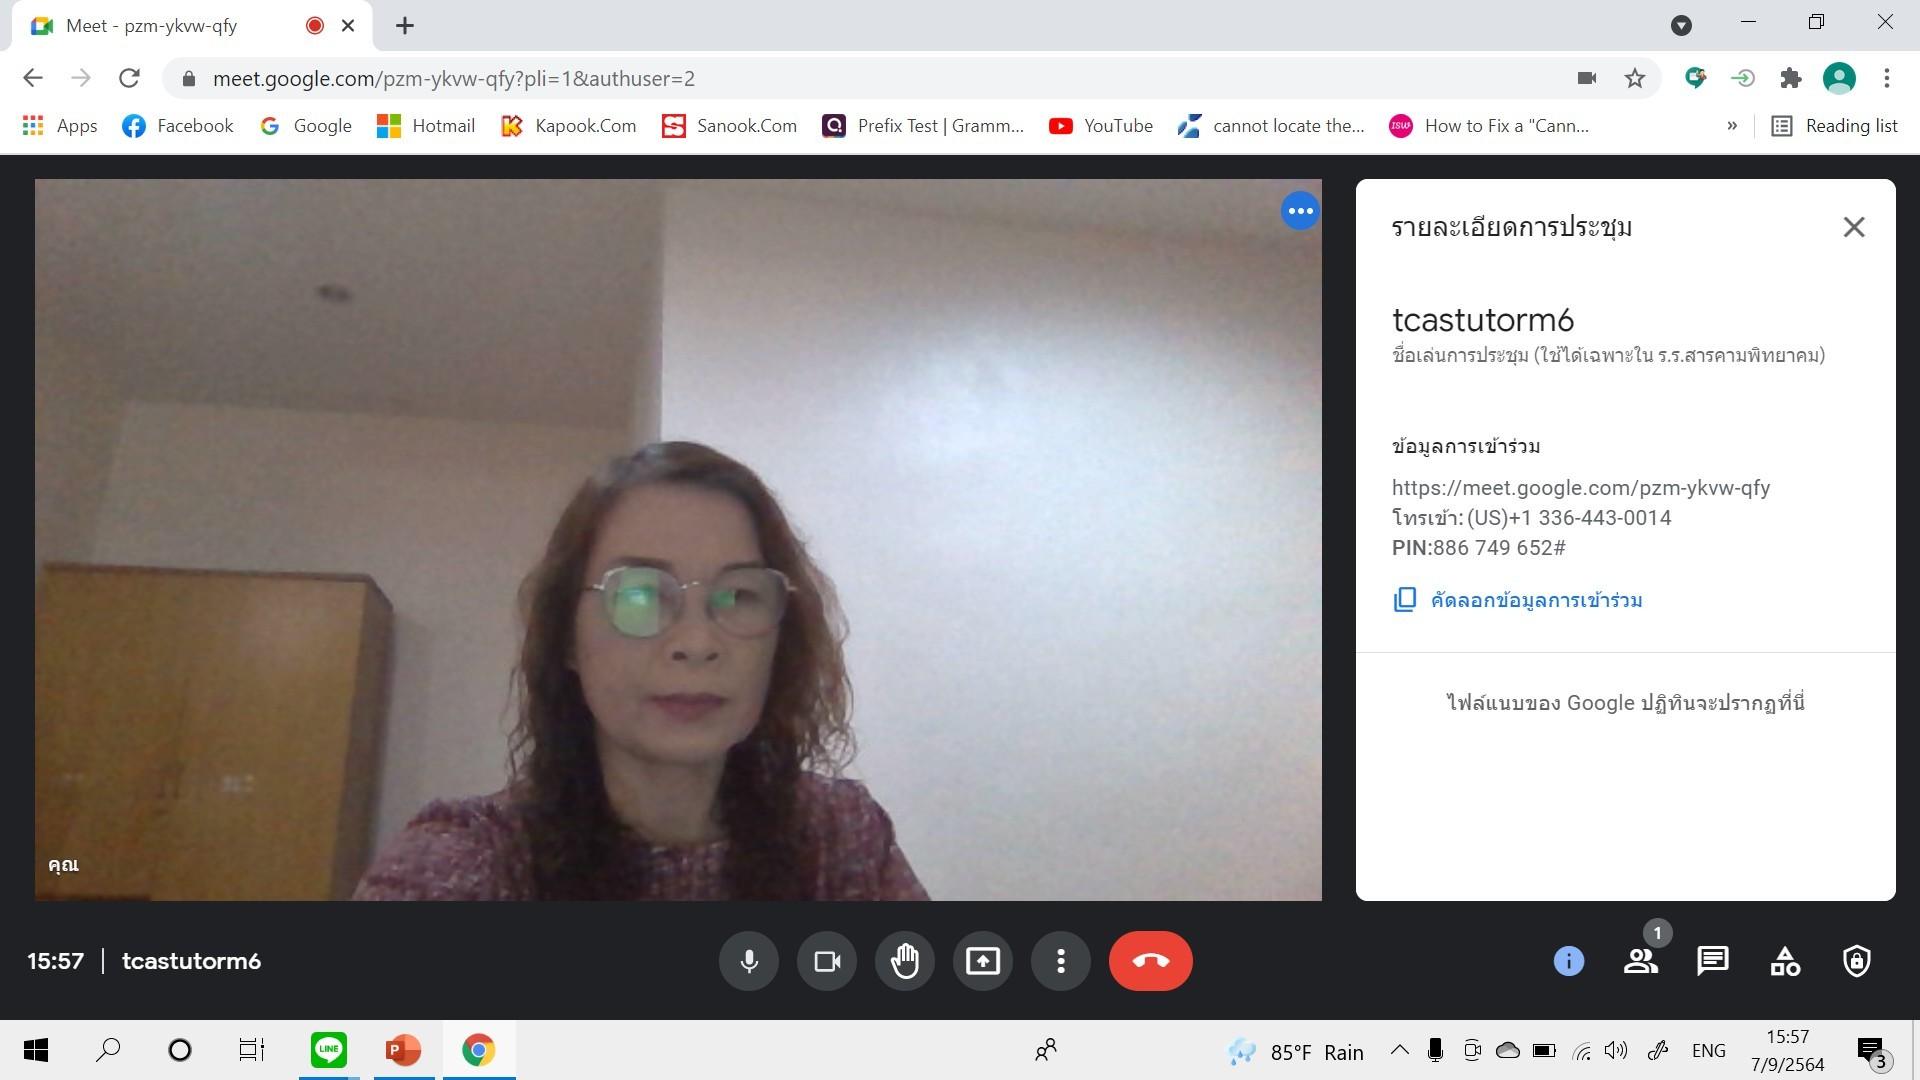
Task: Open the People icon on taskbar
Action: 1046,1050
